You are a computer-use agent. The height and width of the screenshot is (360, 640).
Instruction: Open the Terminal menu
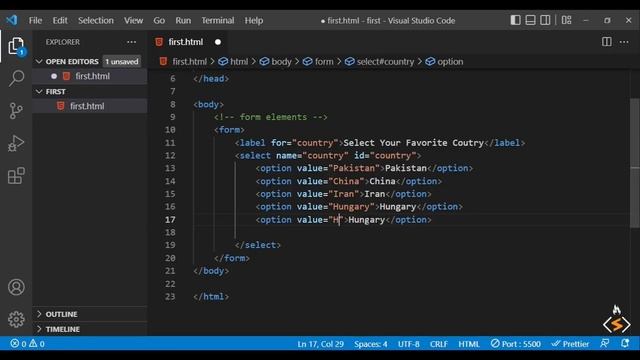[x=218, y=20]
